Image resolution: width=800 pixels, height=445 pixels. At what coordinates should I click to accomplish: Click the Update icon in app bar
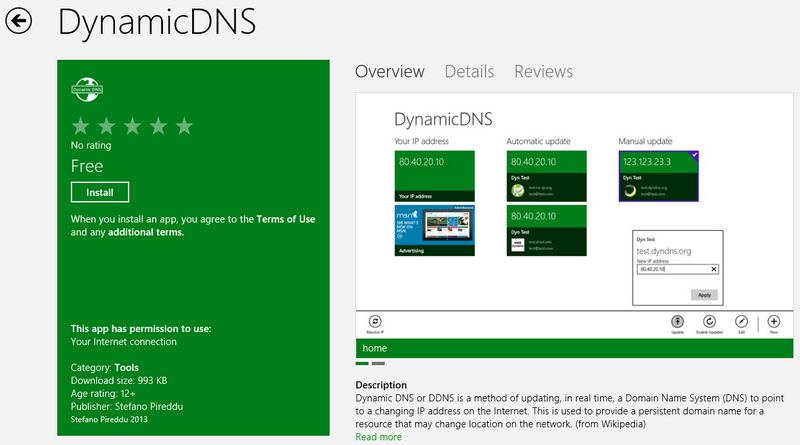click(677, 321)
